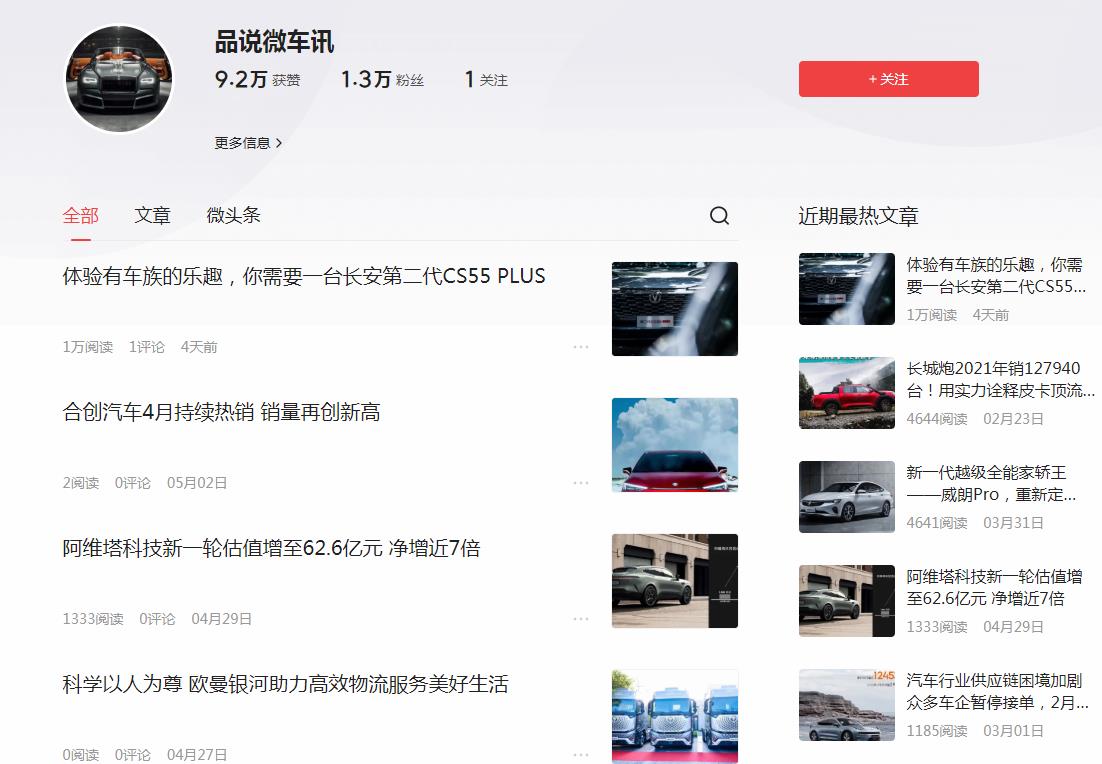Switch to the 微头条 tab
This screenshot has height=764, width=1102.
[233, 215]
